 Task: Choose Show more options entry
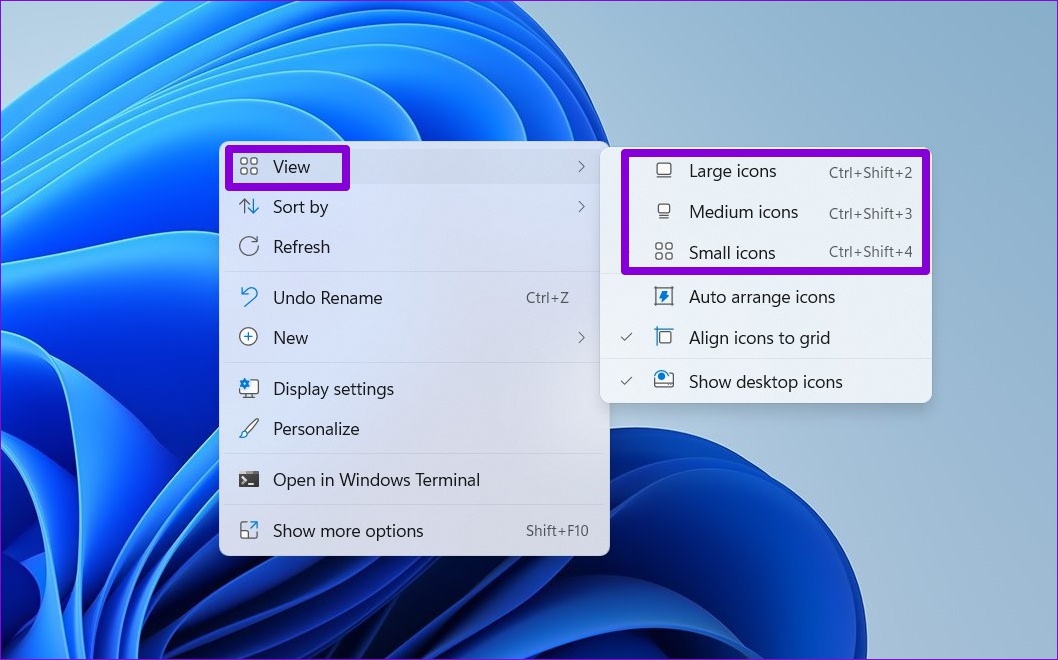(x=414, y=530)
